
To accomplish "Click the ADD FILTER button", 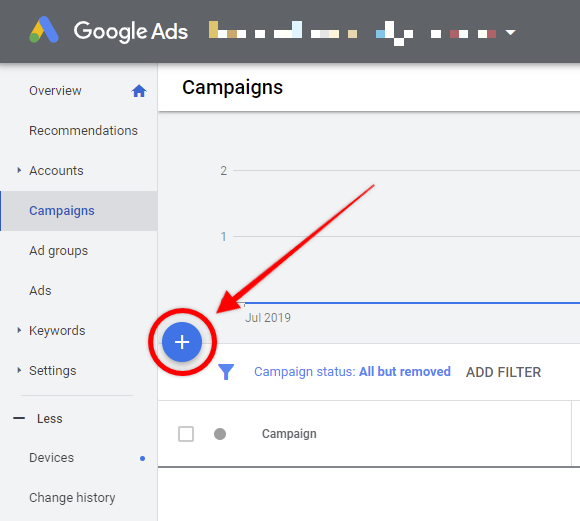I will pyautogui.click(x=503, y=372).
